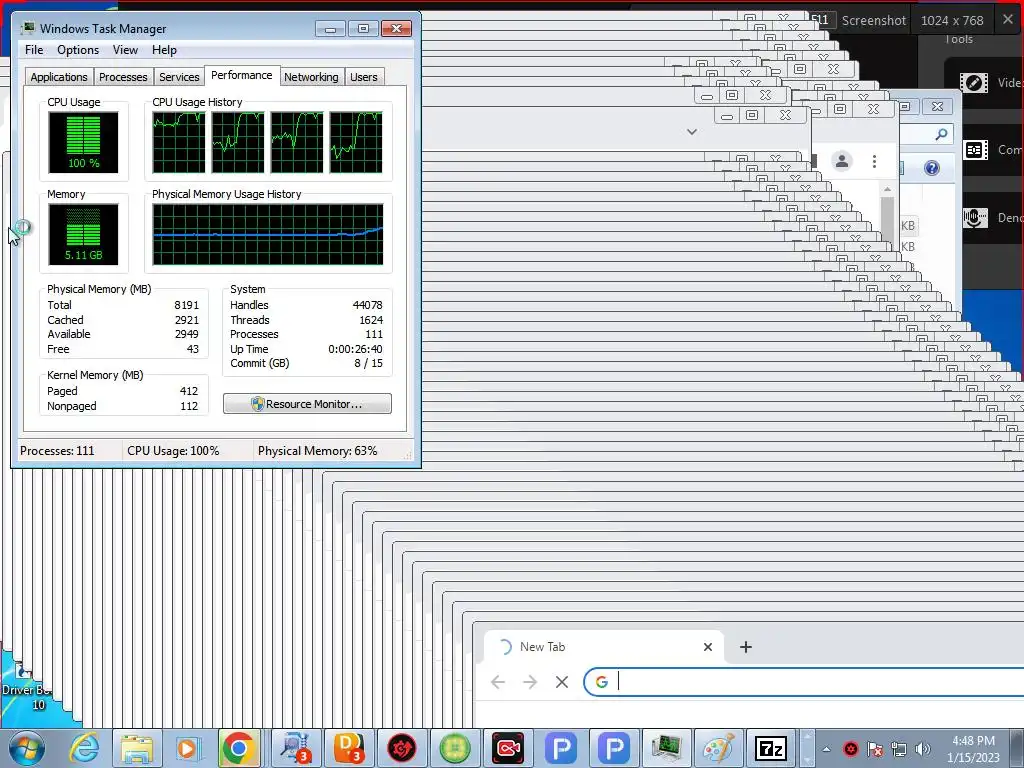Click the Memory gauge showing 5.11 GB

click(x=83, y=234)
